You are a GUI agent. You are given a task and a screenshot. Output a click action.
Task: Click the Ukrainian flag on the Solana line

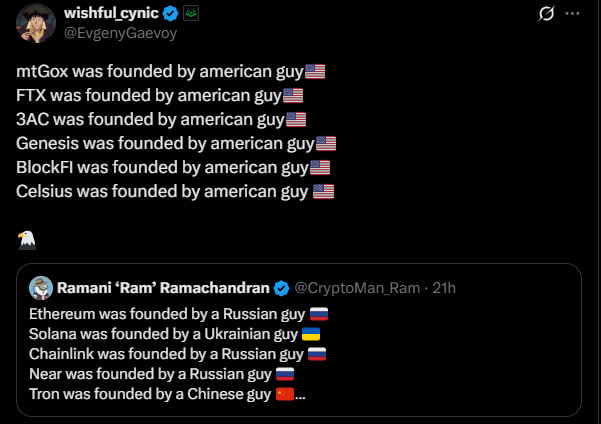[311, 333]
